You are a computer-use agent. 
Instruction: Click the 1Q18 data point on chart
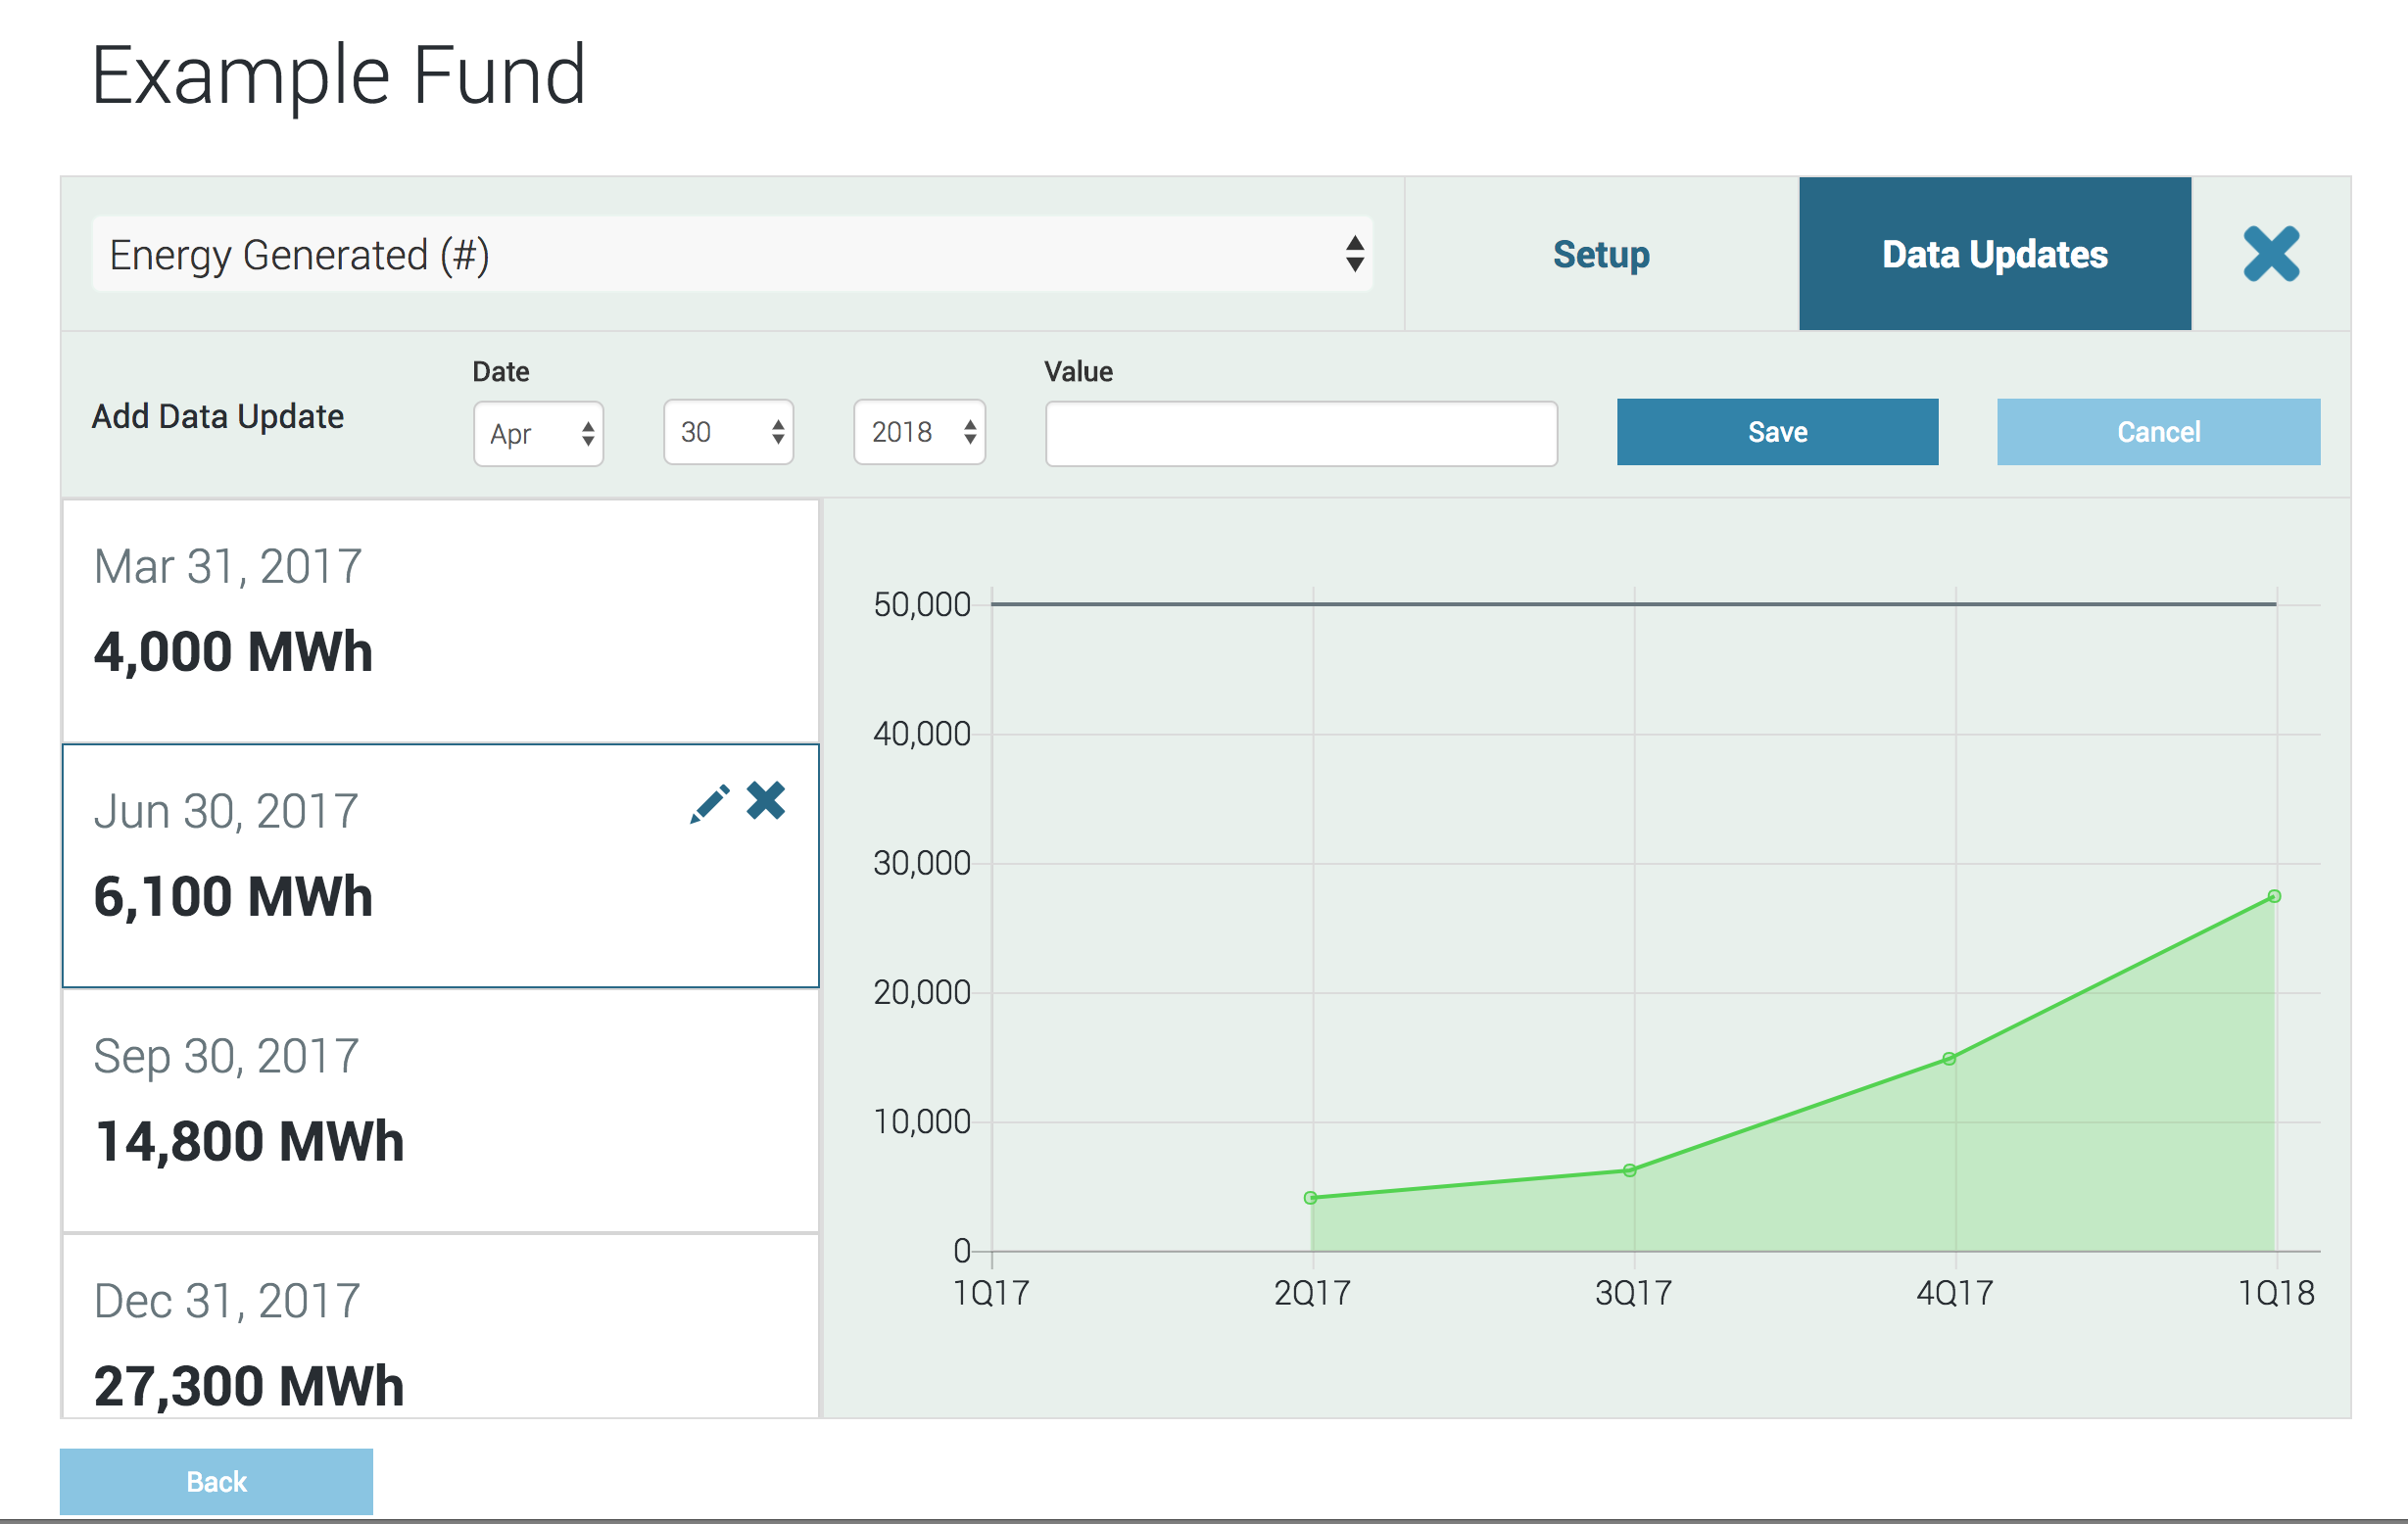tap(2274, 896)
